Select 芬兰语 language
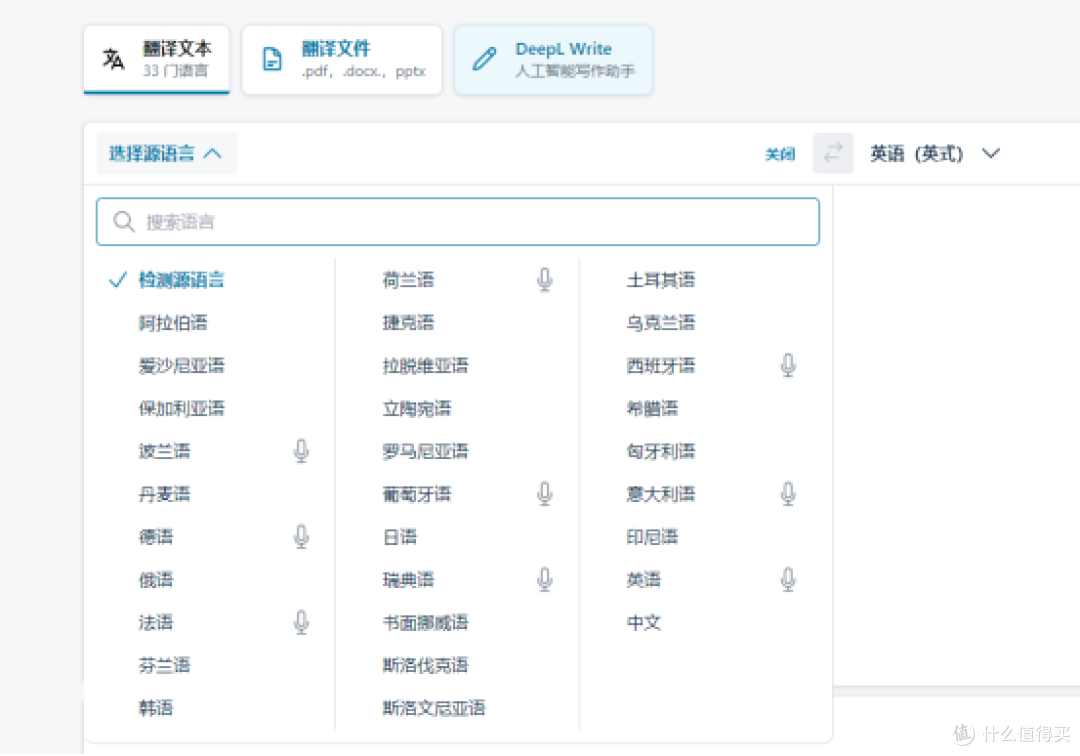The height and width of the screenshot is (756, 1080). (x=164, y=665)
